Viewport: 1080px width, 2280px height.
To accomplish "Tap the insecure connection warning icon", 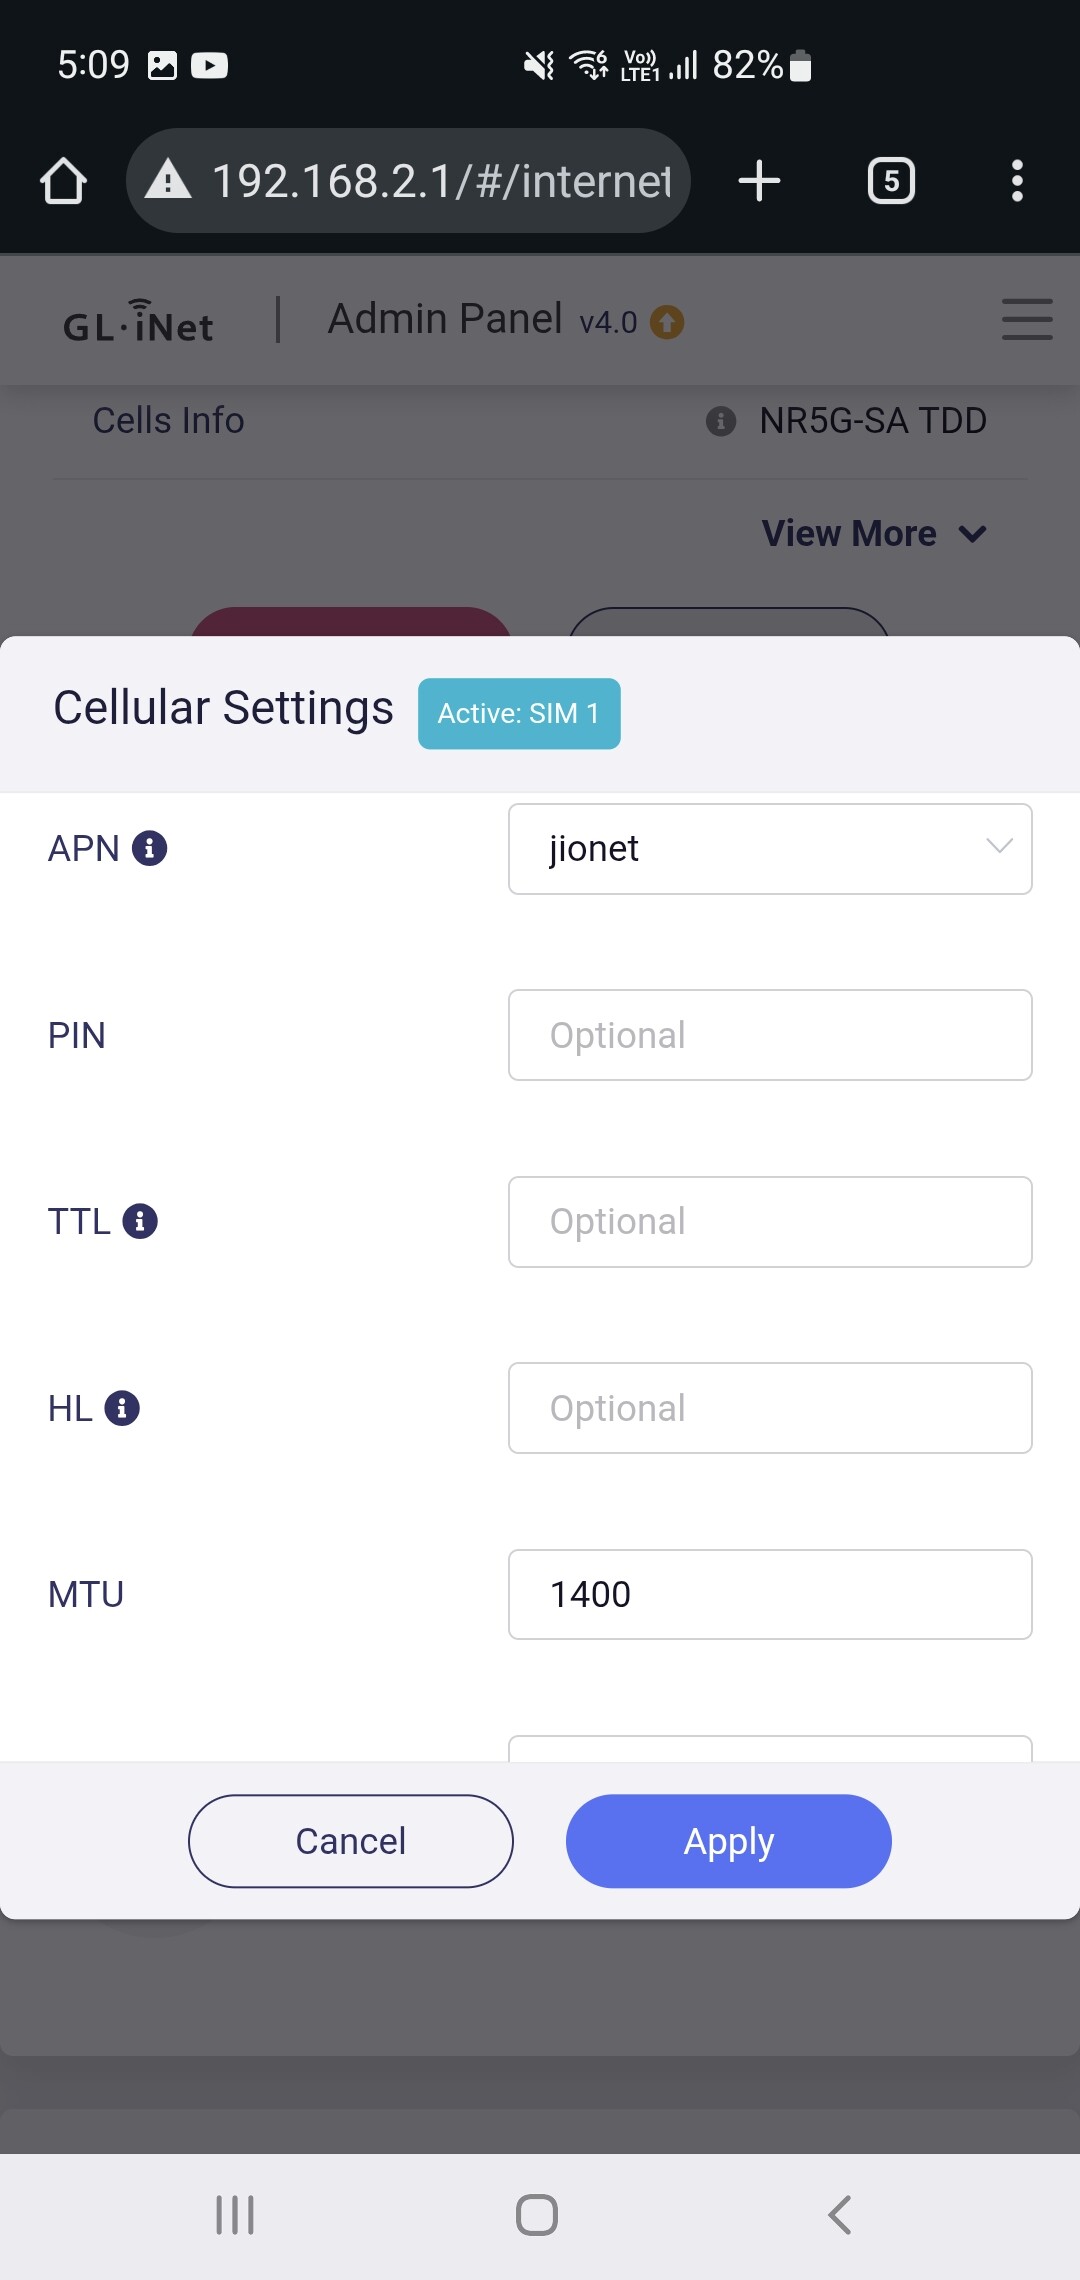I will click(x=168, y=181).
